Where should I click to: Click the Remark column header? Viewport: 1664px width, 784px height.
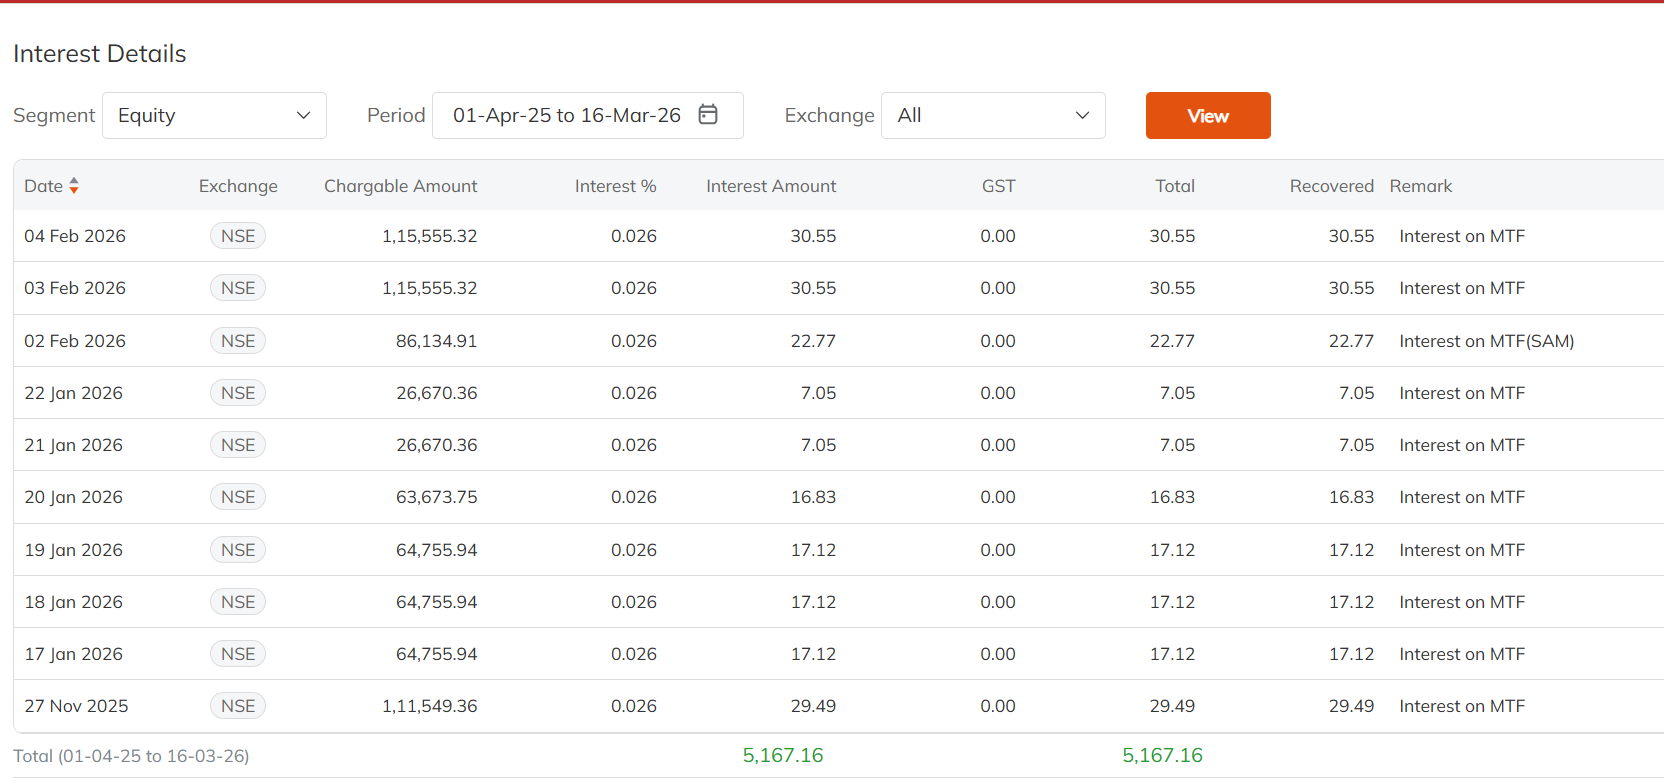click(x=1420, y=186)
